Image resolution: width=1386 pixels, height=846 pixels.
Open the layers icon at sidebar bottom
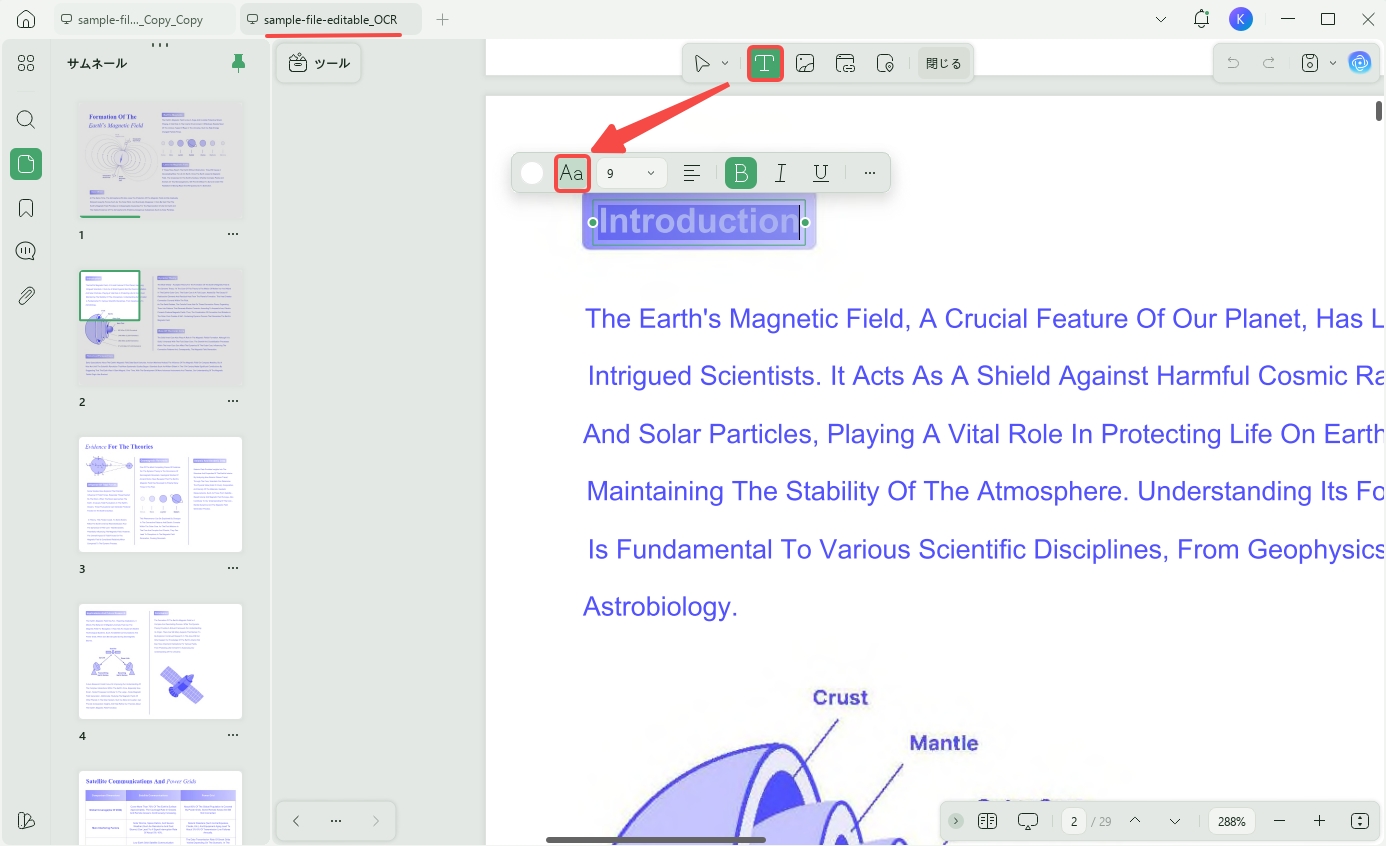[26, 820]
